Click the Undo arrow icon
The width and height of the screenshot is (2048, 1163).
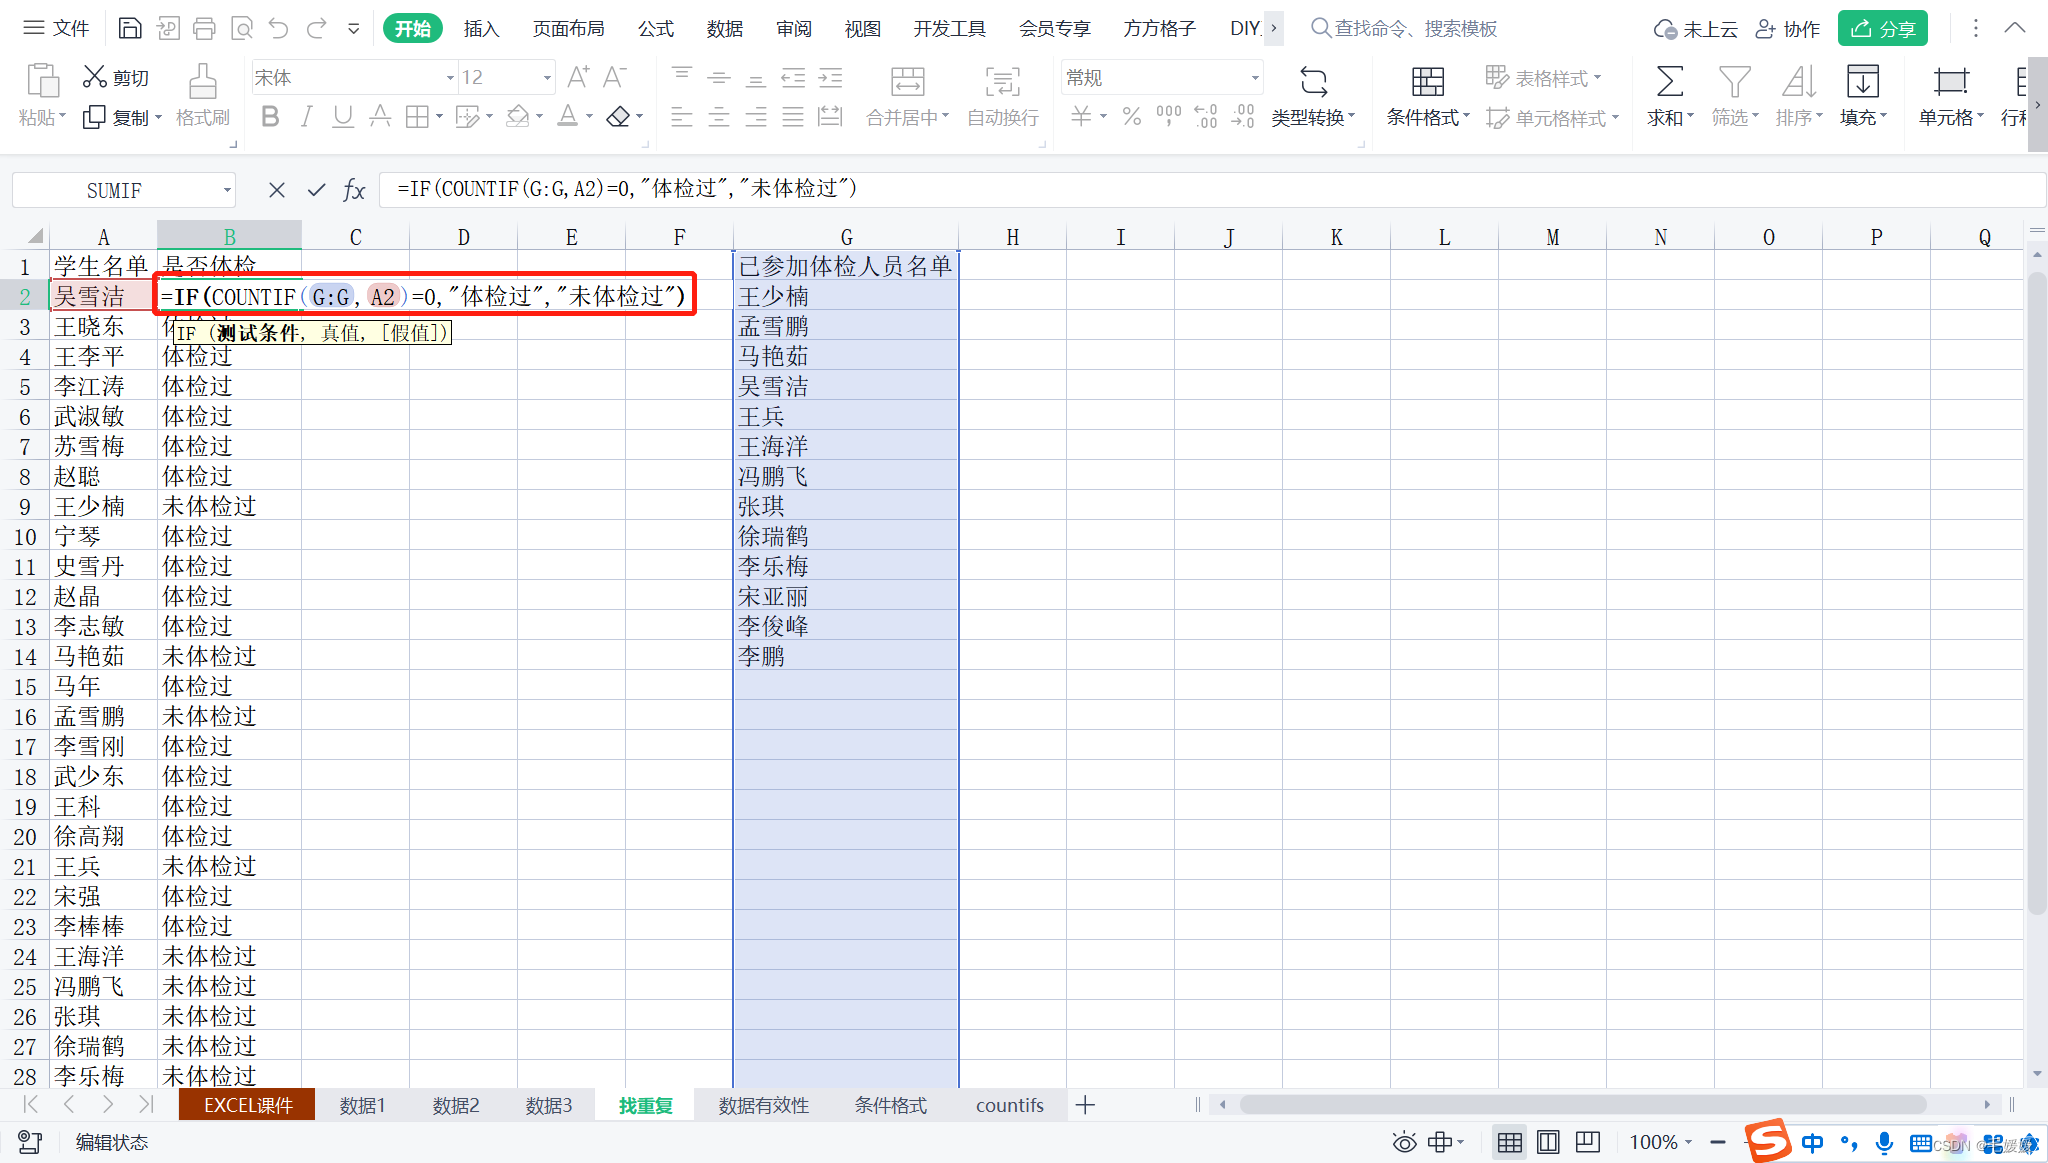[x=279, y=28]
